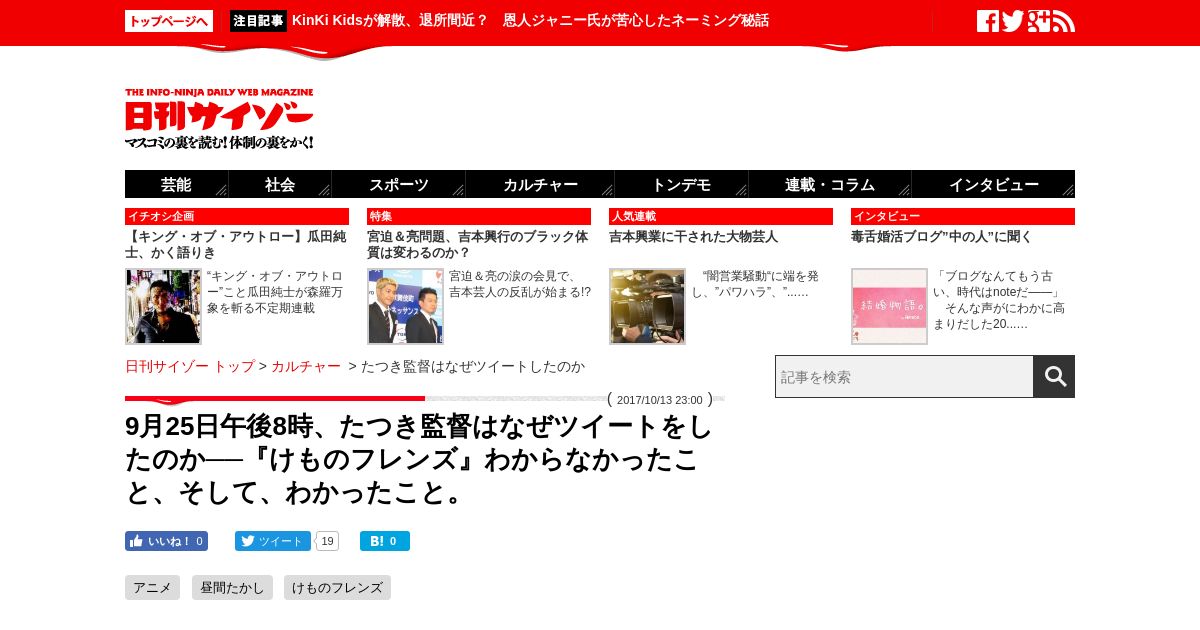Screen dimensions: 1200x630
Task: Open the インタビュー menu tab
Action: [994, 184]
